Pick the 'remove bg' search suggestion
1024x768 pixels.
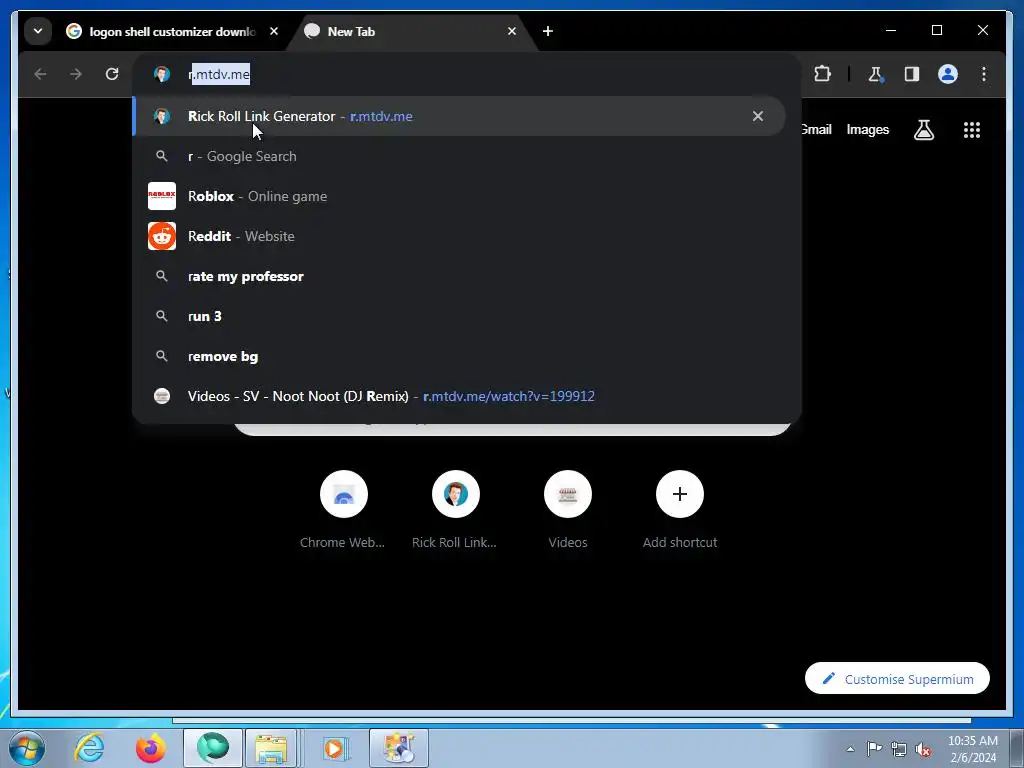click(458, 357)
